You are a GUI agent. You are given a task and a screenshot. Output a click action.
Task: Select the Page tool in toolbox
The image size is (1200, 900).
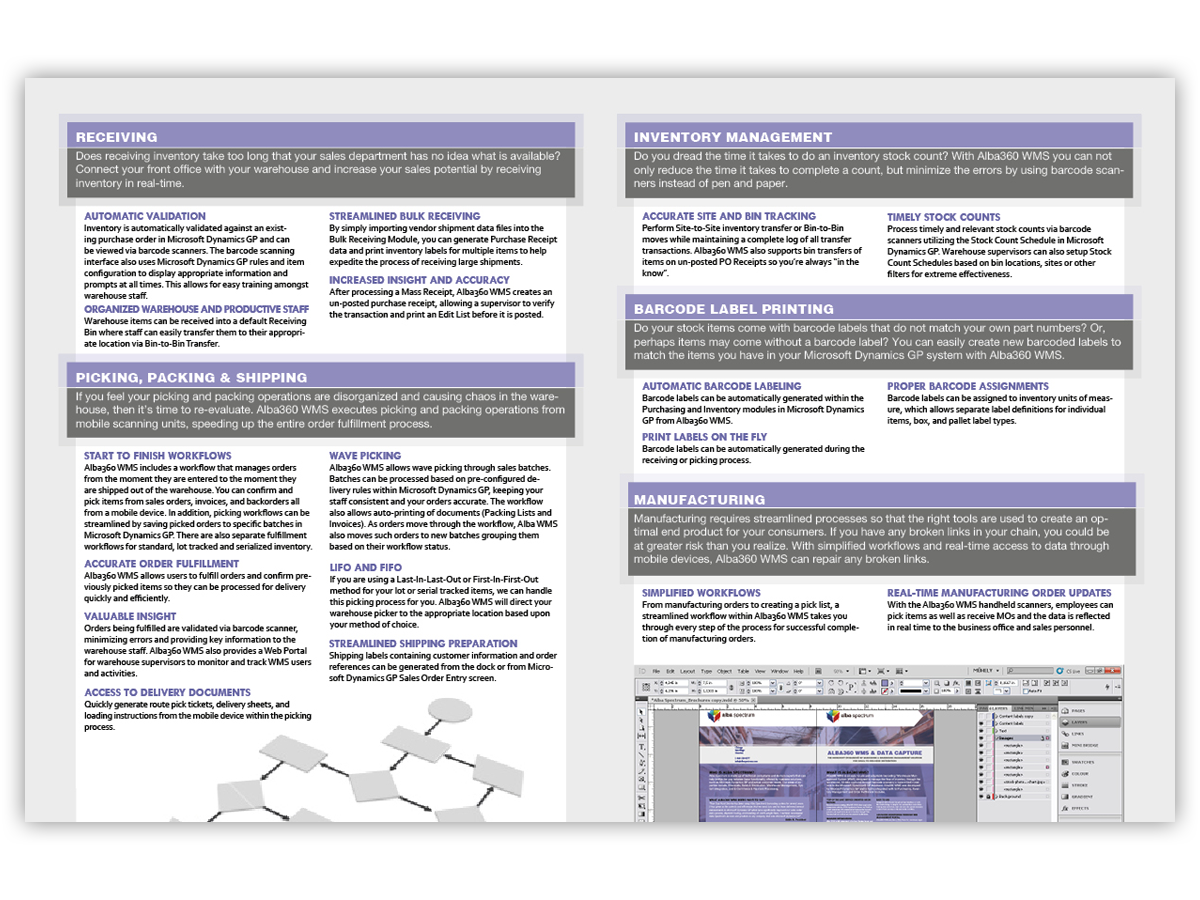pos(641,728)
